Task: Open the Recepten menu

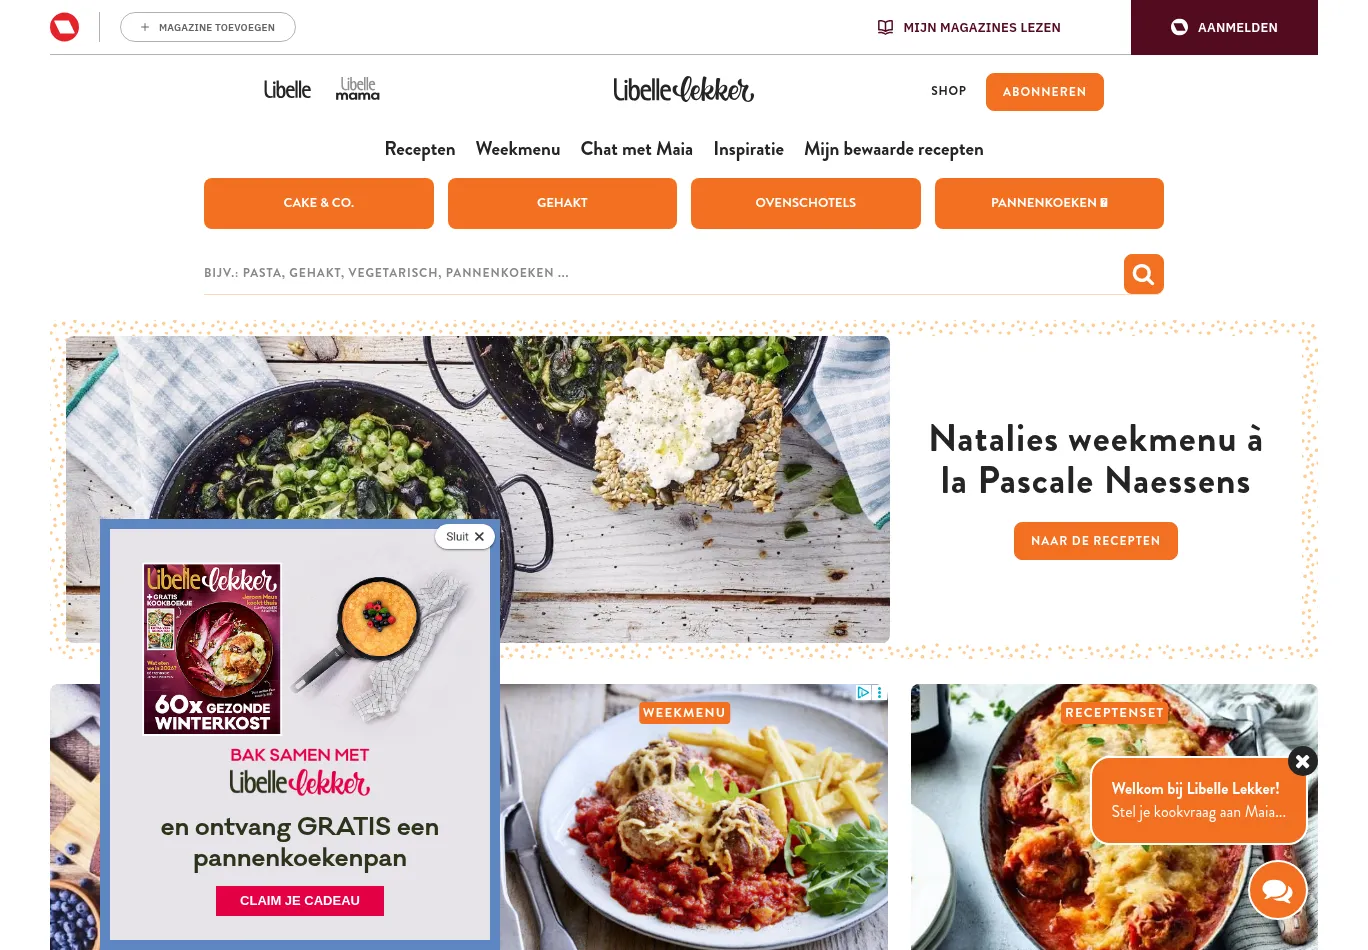Action: point(420,149)
